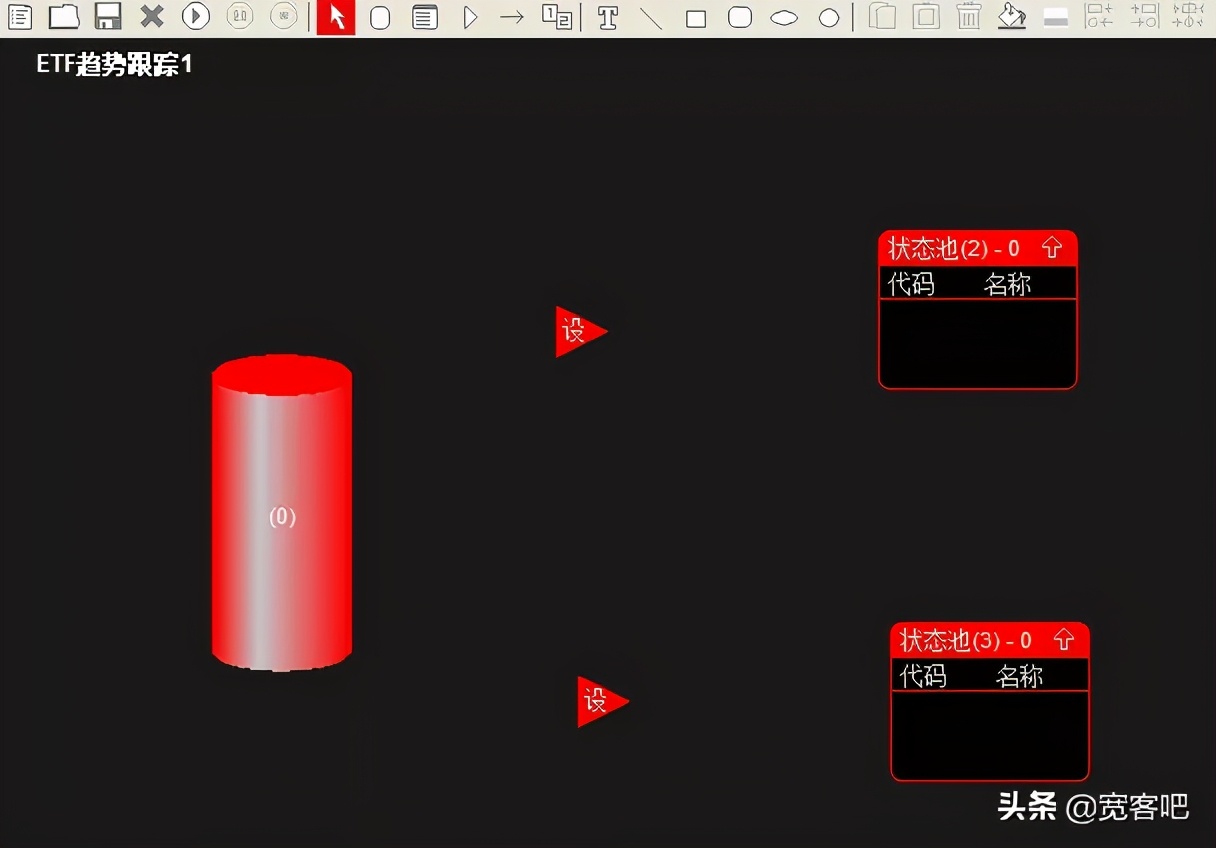Select the circle shape tool
Image resolution: width=1216 pixels, height=848 pixels.
[829, 18]
